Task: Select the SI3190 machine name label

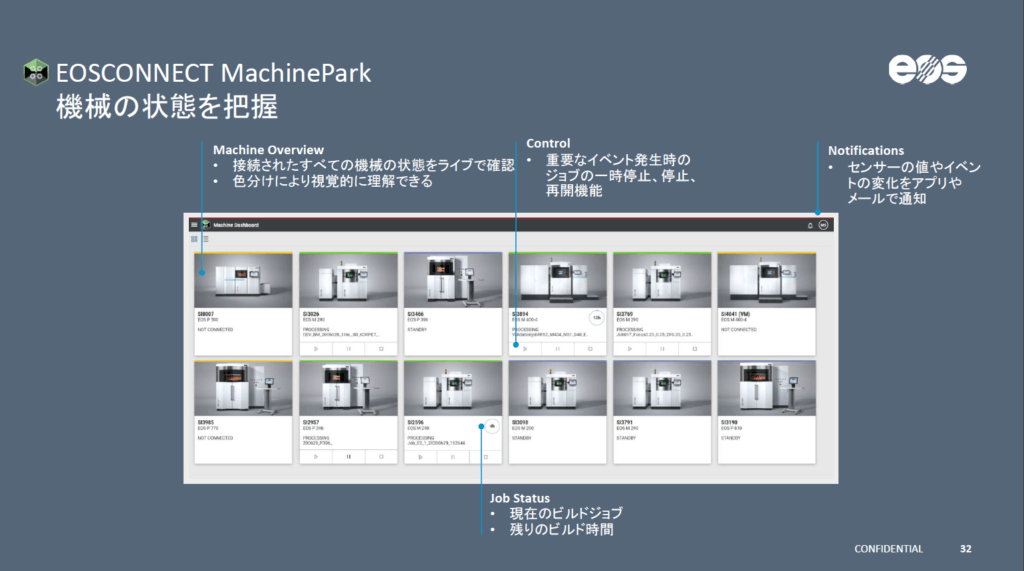Action: [729, 423]
